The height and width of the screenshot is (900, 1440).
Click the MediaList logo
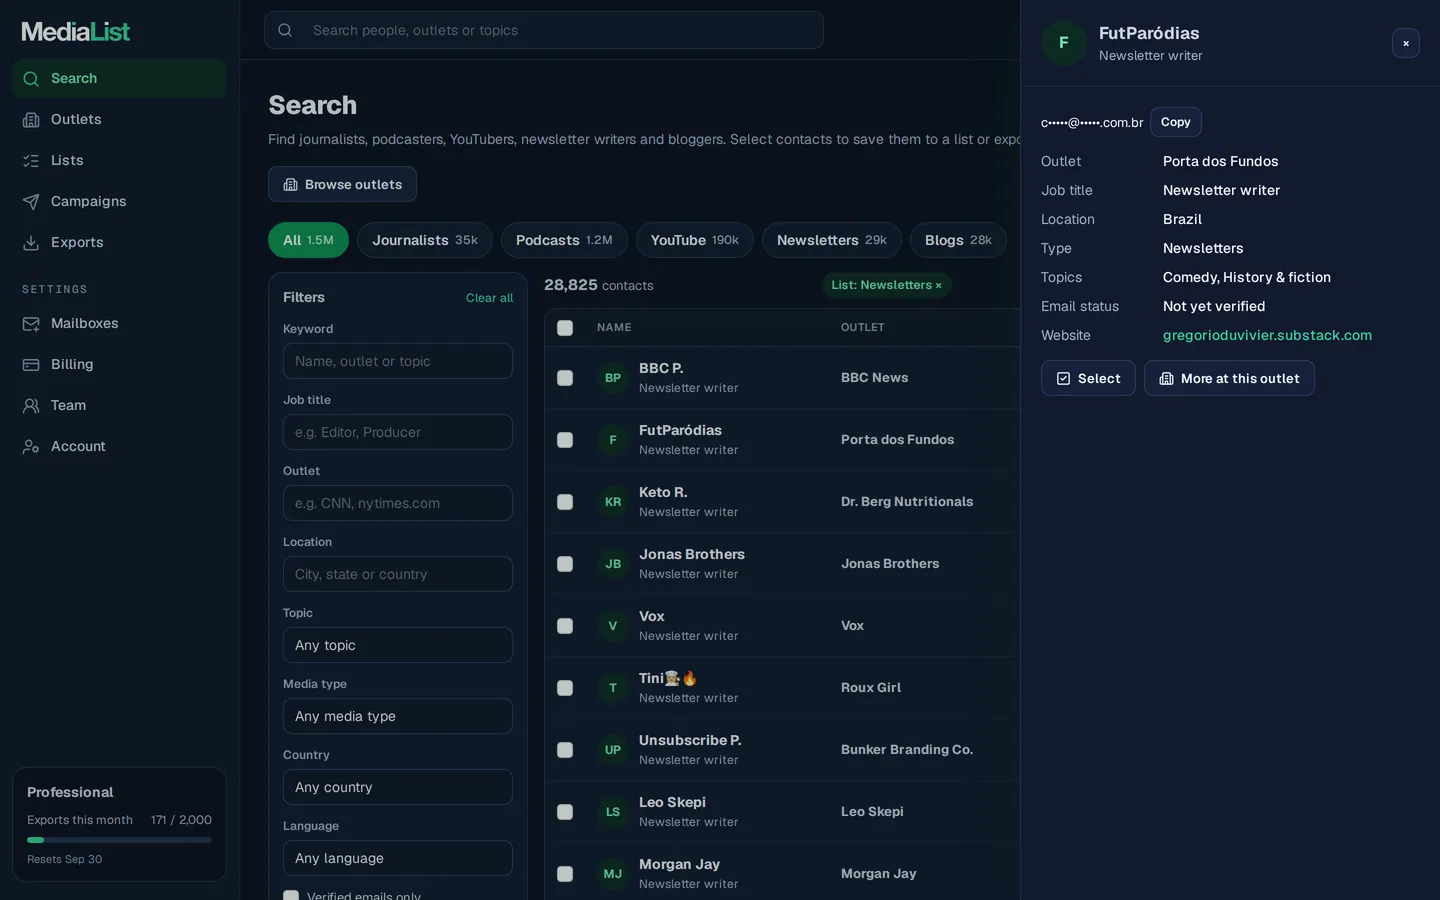point(76,32)
